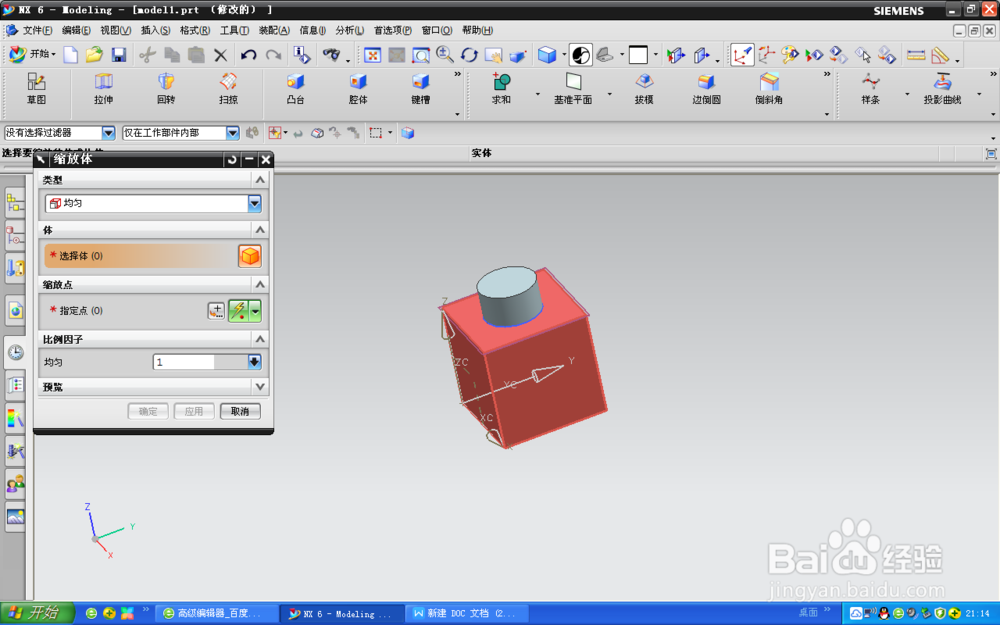This screenshot has height=625, width=1000.
Task: Click the Save disk icon
Action: tap(119, 55)
